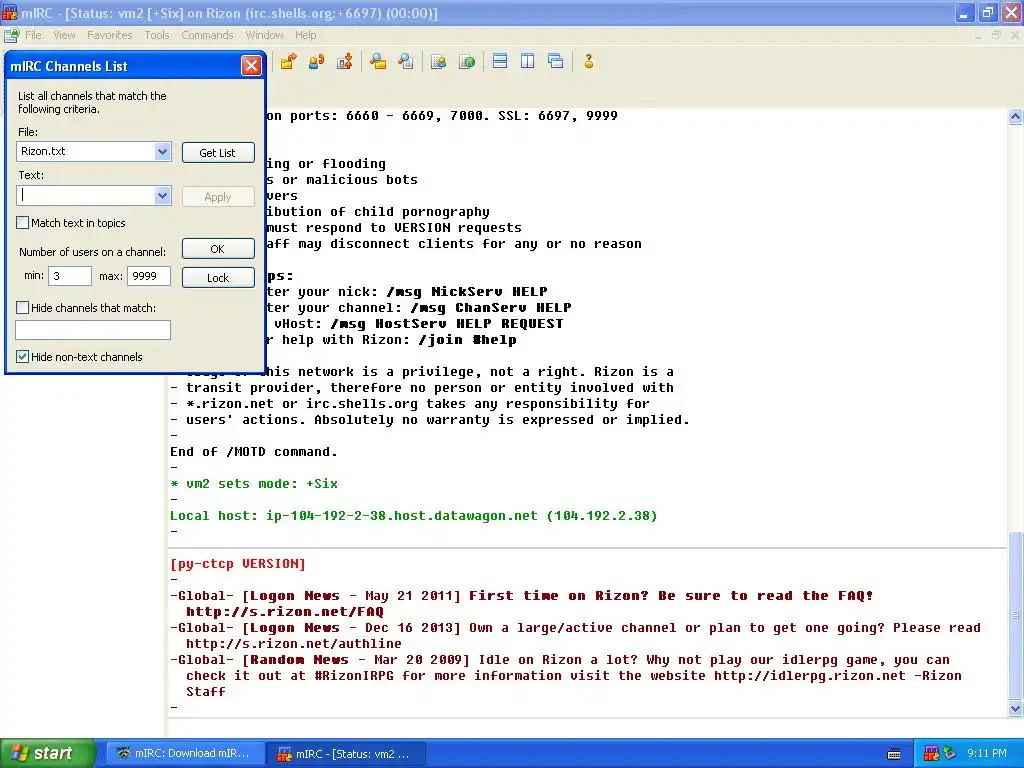The height and width of the screenshot is (768, 1024).
Task: Click the Send File toolbar icon
Action: pyautogui.click(x=288, y=61)
